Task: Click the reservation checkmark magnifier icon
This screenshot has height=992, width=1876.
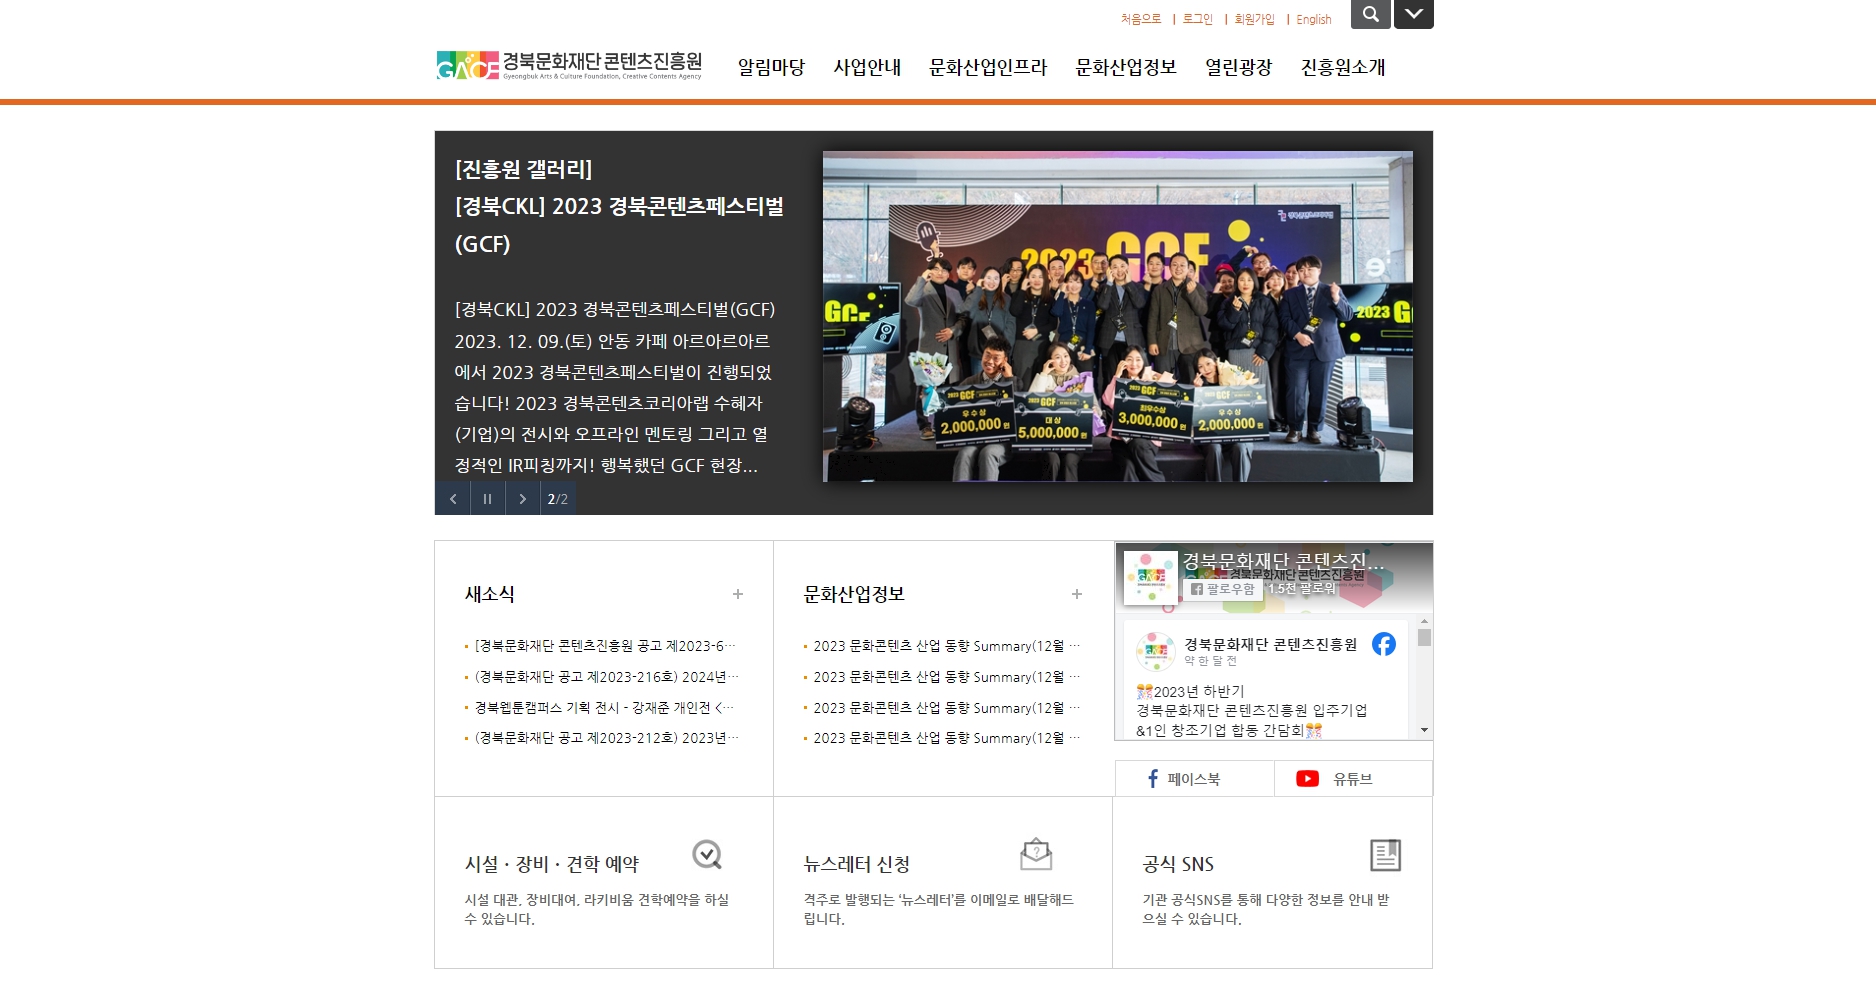Action: pos(707,855)
